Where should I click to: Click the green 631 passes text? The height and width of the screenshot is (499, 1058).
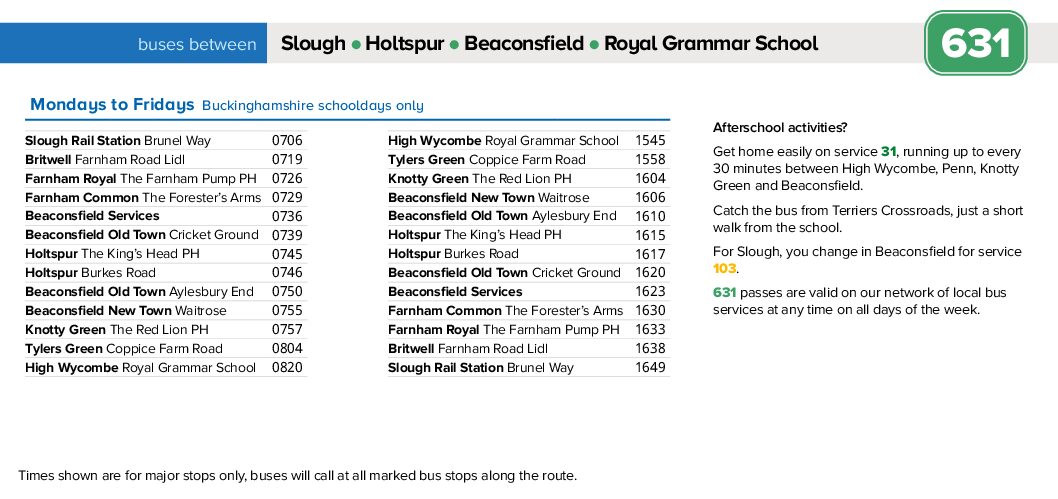tap(724, 293)
